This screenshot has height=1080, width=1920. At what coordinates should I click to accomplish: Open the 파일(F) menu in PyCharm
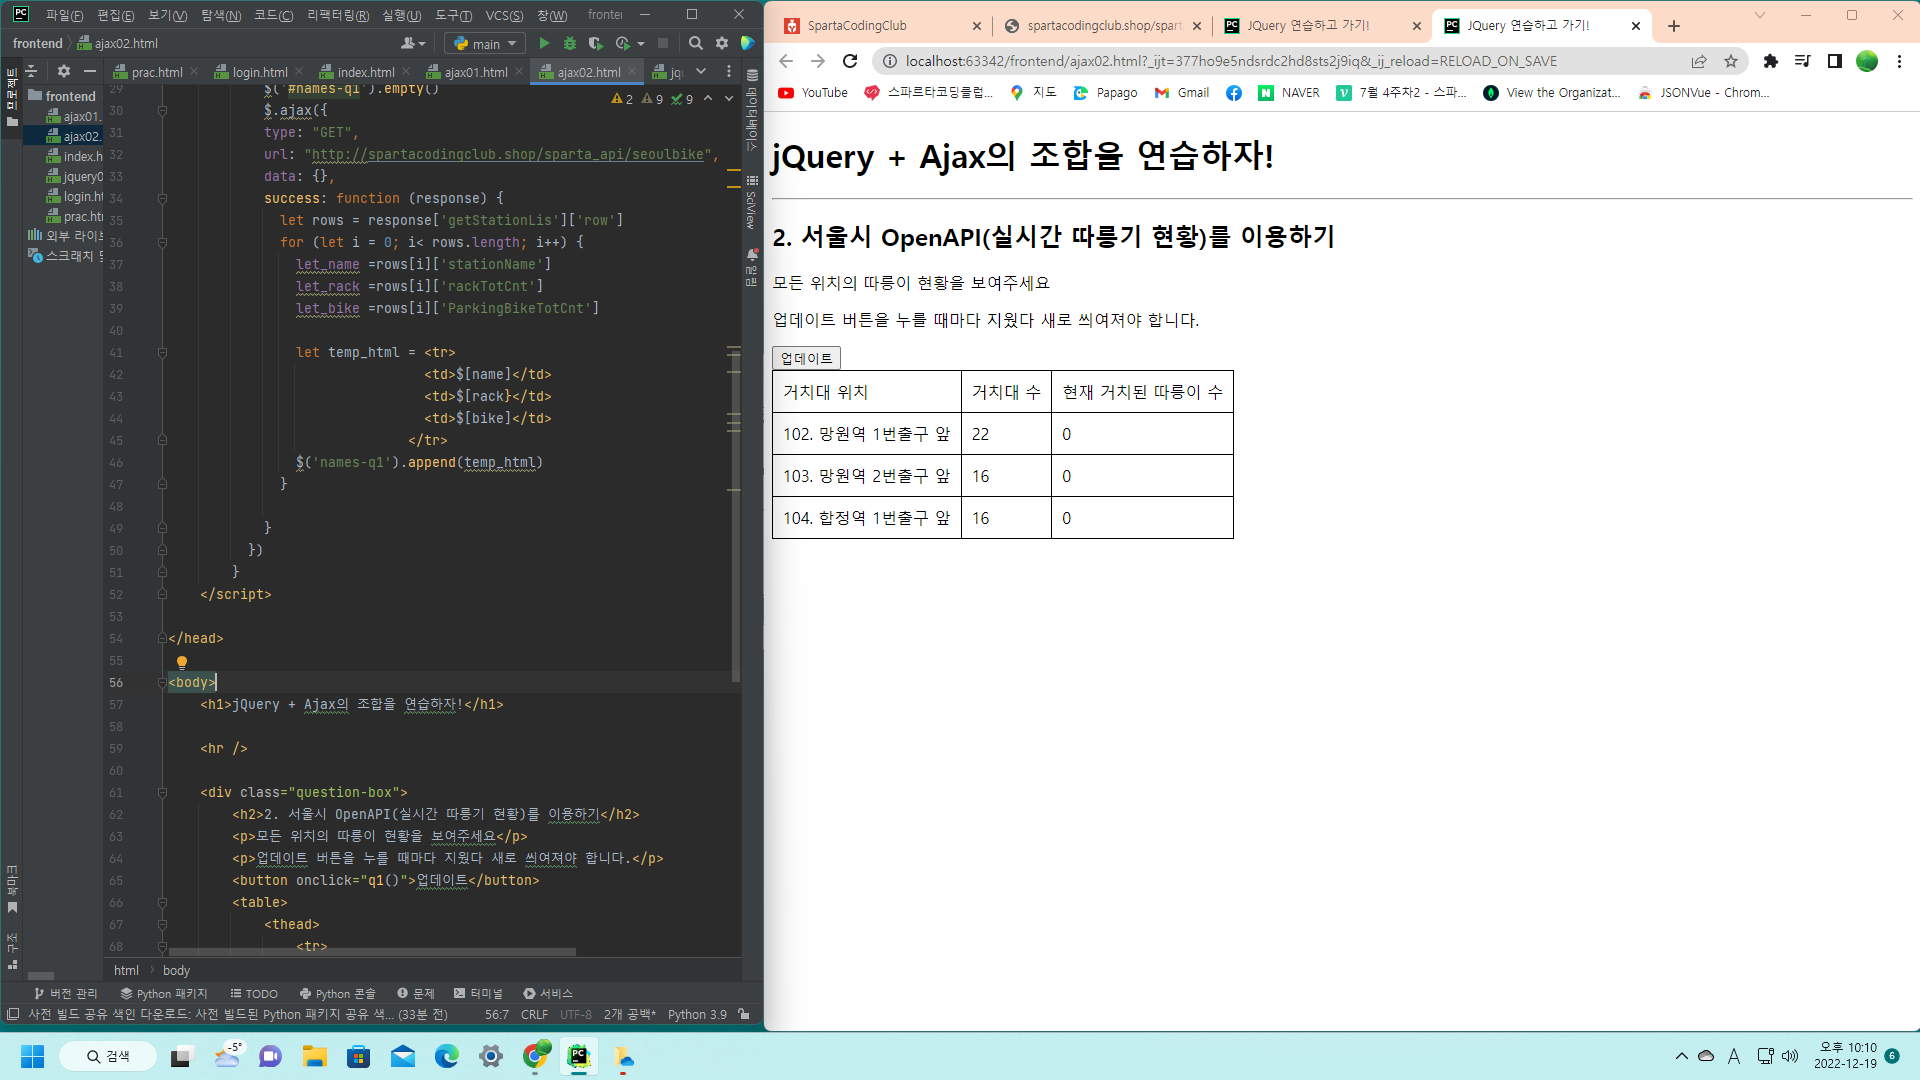tap(64, 15)
